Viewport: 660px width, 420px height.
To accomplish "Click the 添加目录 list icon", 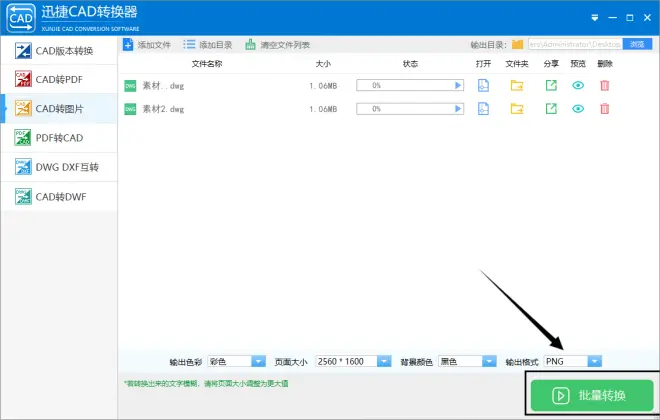I will (189, 44).
